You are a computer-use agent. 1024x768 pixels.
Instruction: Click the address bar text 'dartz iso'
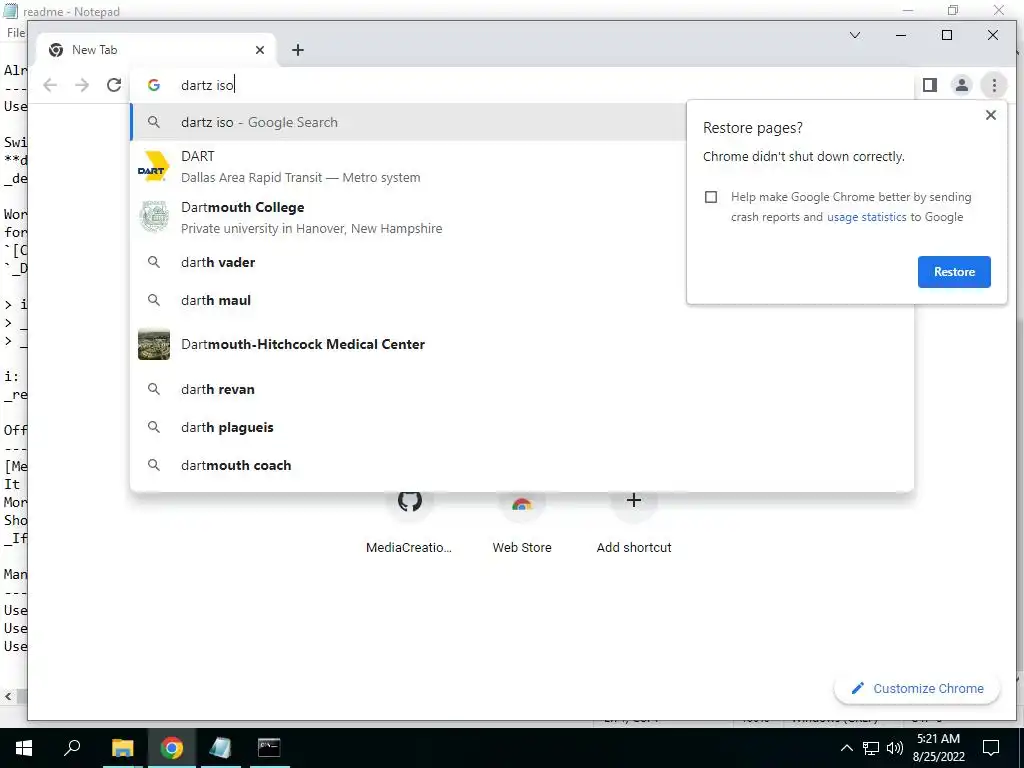tap(207, 85)
